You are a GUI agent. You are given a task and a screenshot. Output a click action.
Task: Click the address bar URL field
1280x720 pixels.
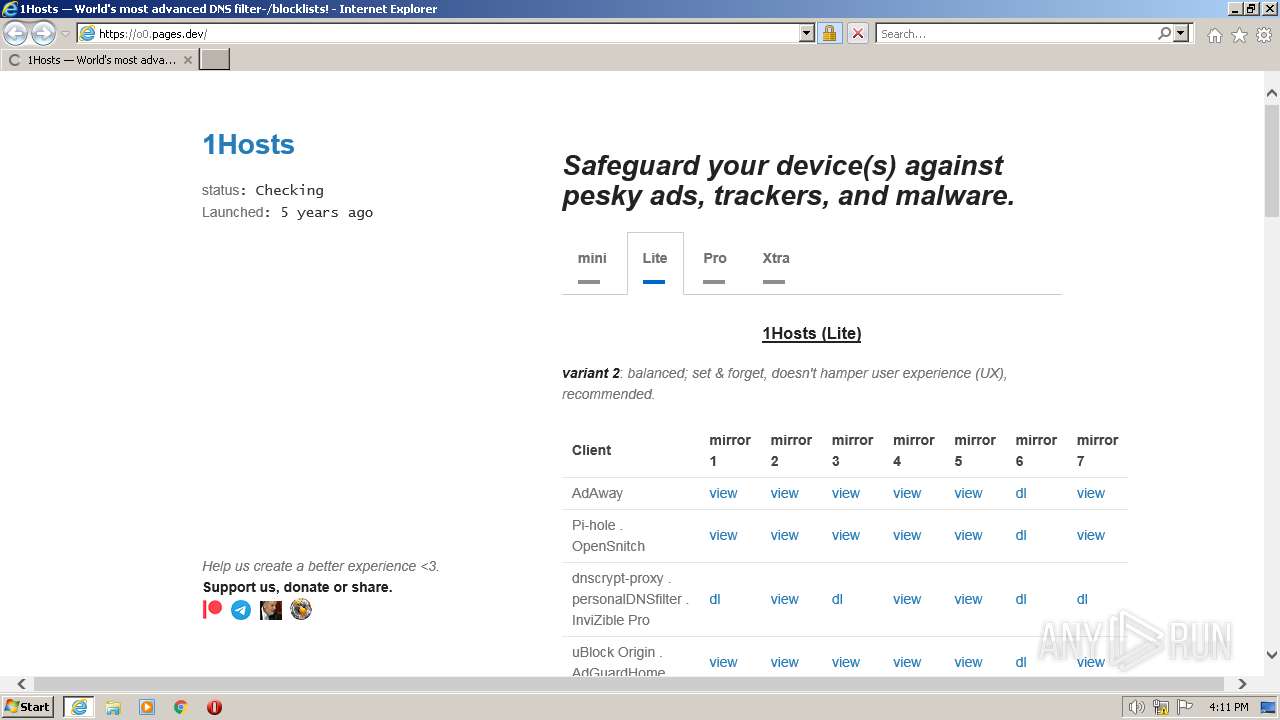pos(447,33)
